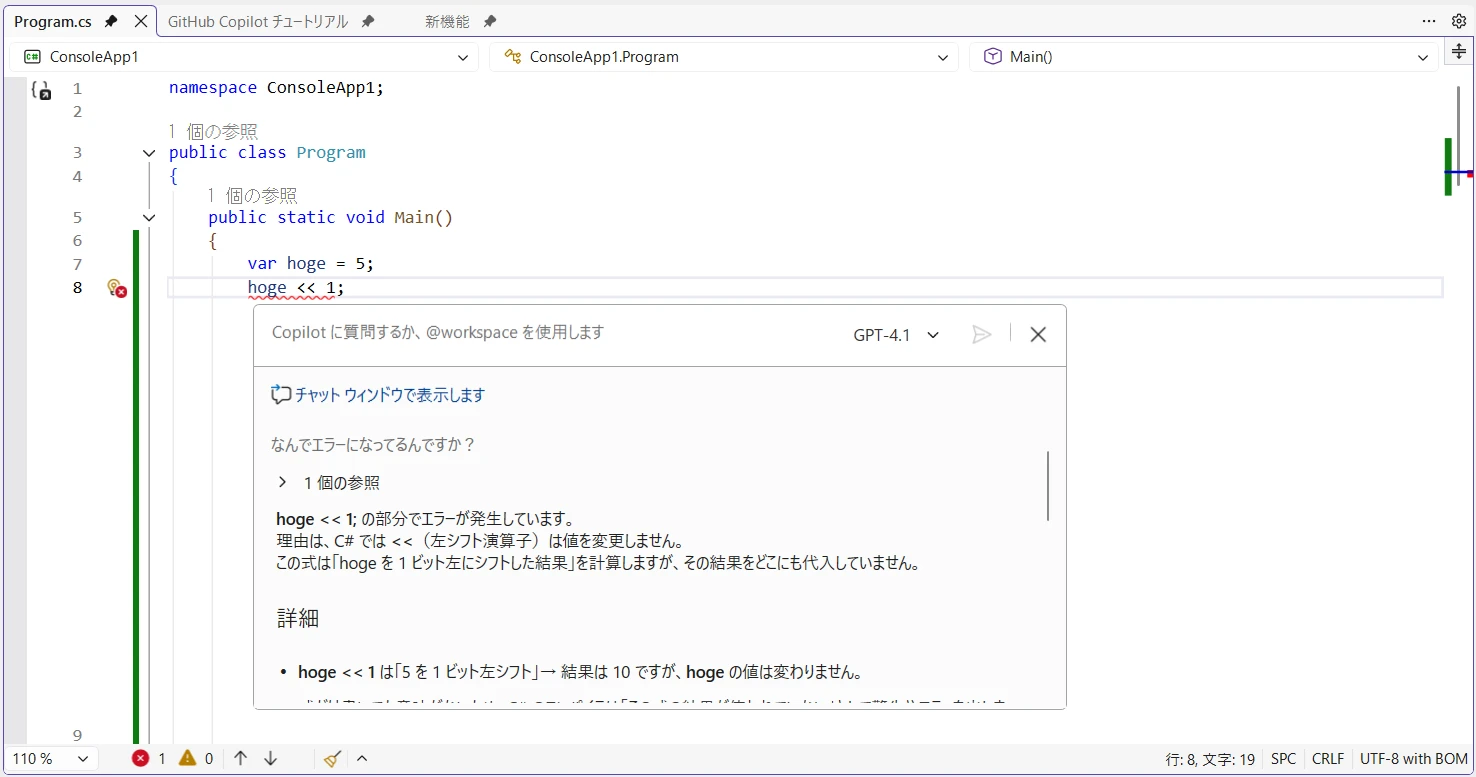
Task: Toggle pin on GitHub Copilot チュートリアル tab
Action: click(368, 21)
